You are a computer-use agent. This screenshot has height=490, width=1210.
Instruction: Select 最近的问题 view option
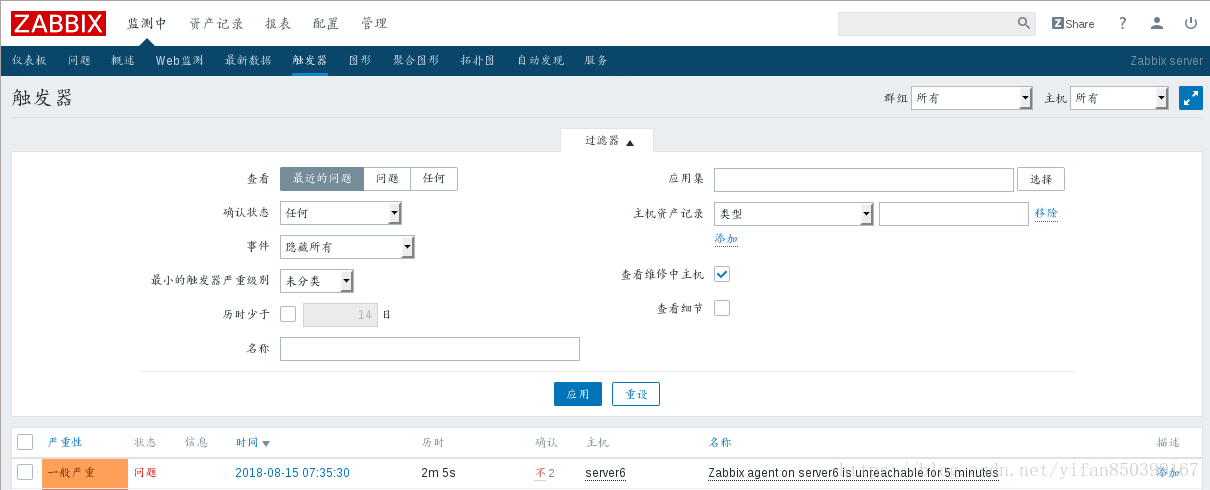click(x=322, y=179)
